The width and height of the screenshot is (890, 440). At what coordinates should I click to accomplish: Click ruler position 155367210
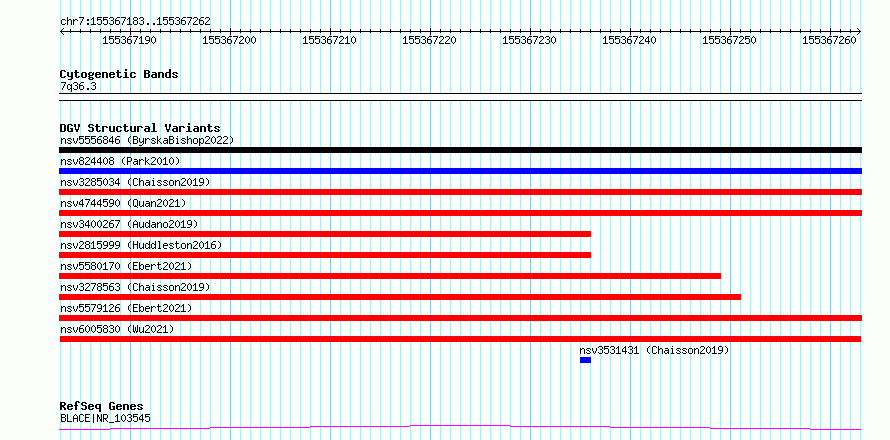(x=329, y=40)
